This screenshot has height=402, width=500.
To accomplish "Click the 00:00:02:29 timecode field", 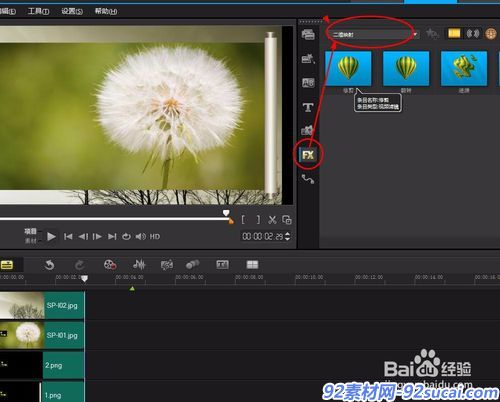I will tap(262, 237).
